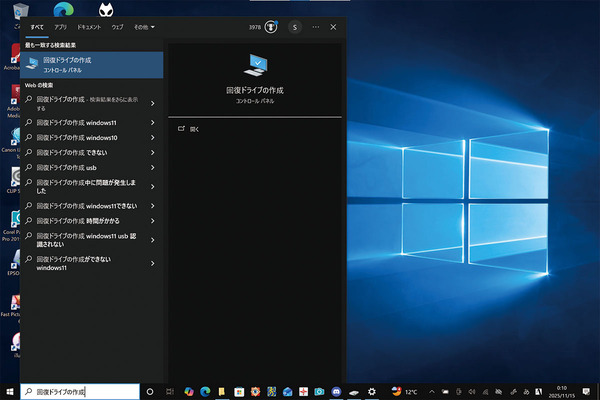Open the search options ellipsis menu
The image size is (600, 400).
coord(315,27)
